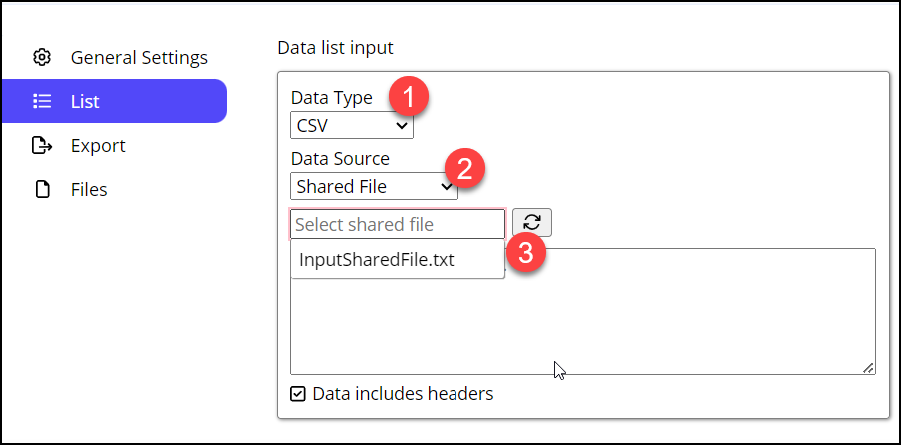The height and width of the screenshot is (445, 901).
Task: Click the Select shared file input field
Action: pyautogui.click(x=398, y=224)
